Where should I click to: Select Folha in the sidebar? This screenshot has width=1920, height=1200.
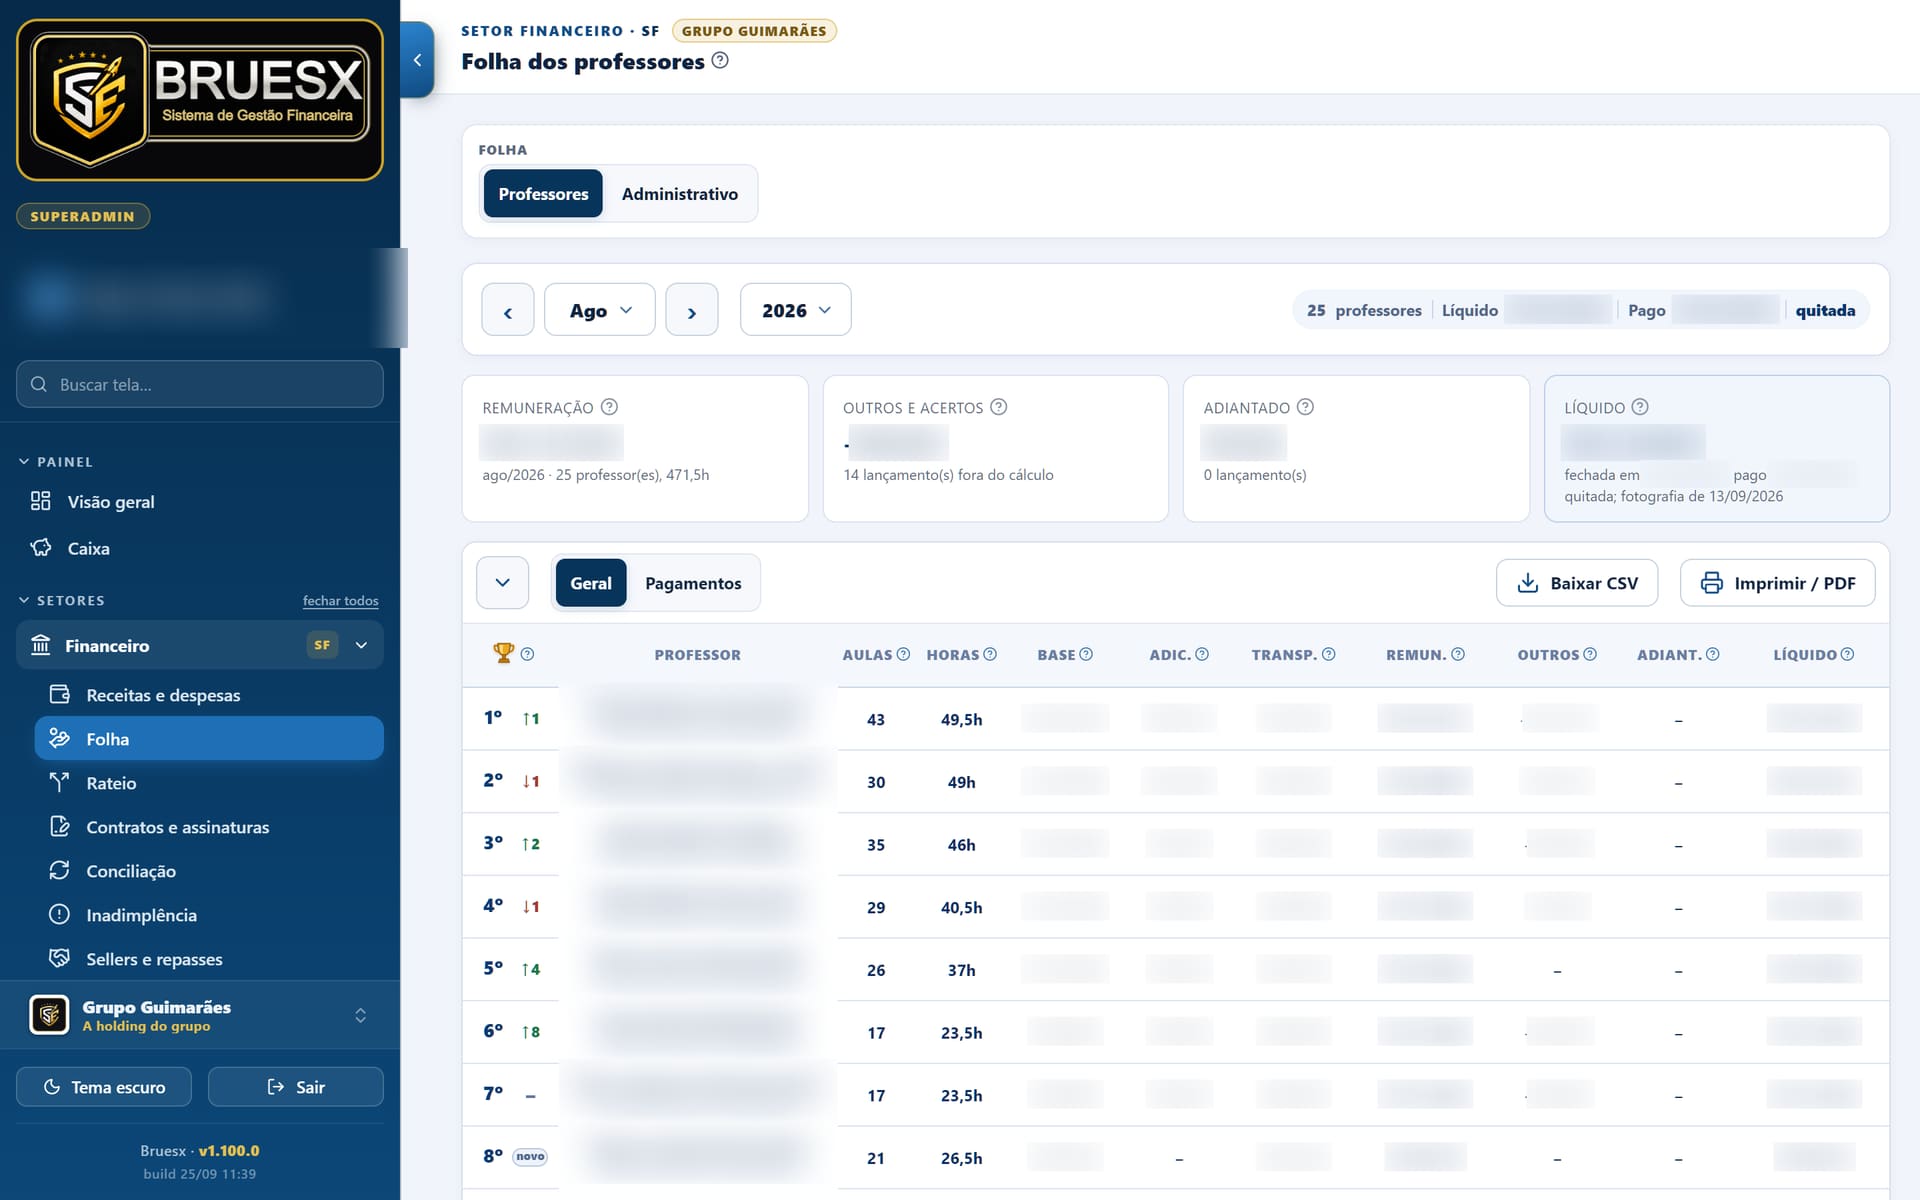(x=209, y=739)
